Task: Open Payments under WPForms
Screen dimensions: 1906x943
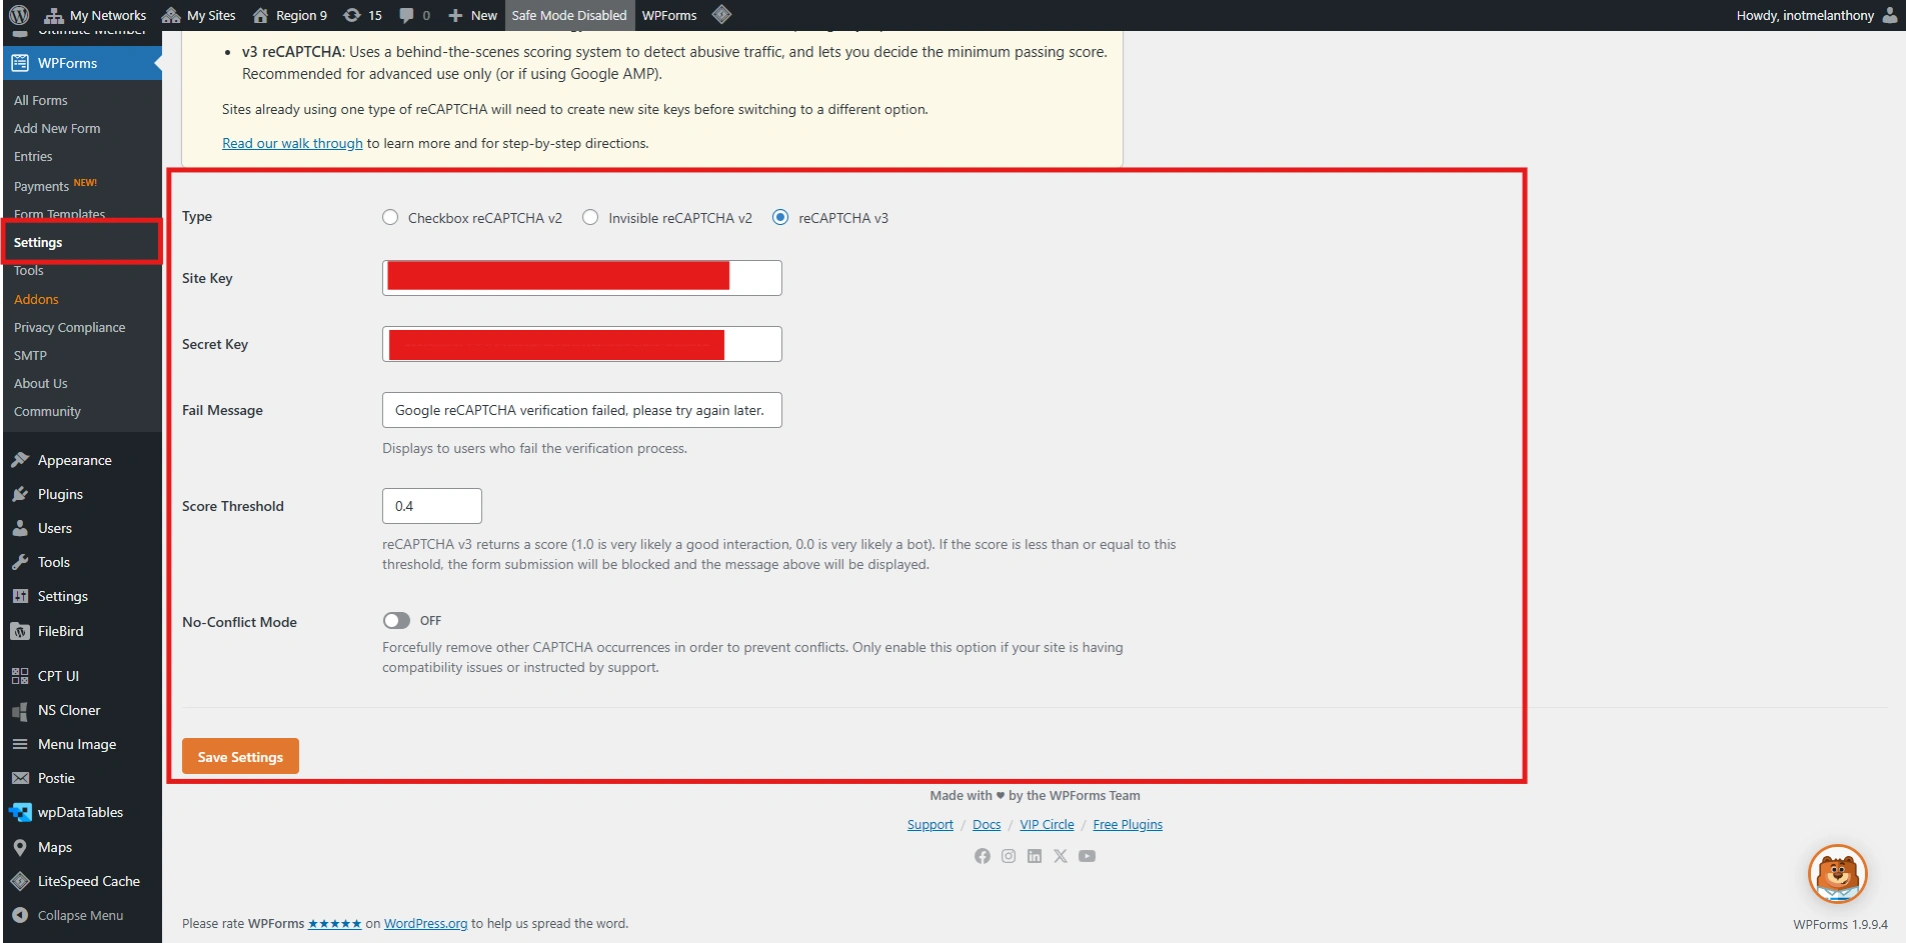Action: (41, 186)
